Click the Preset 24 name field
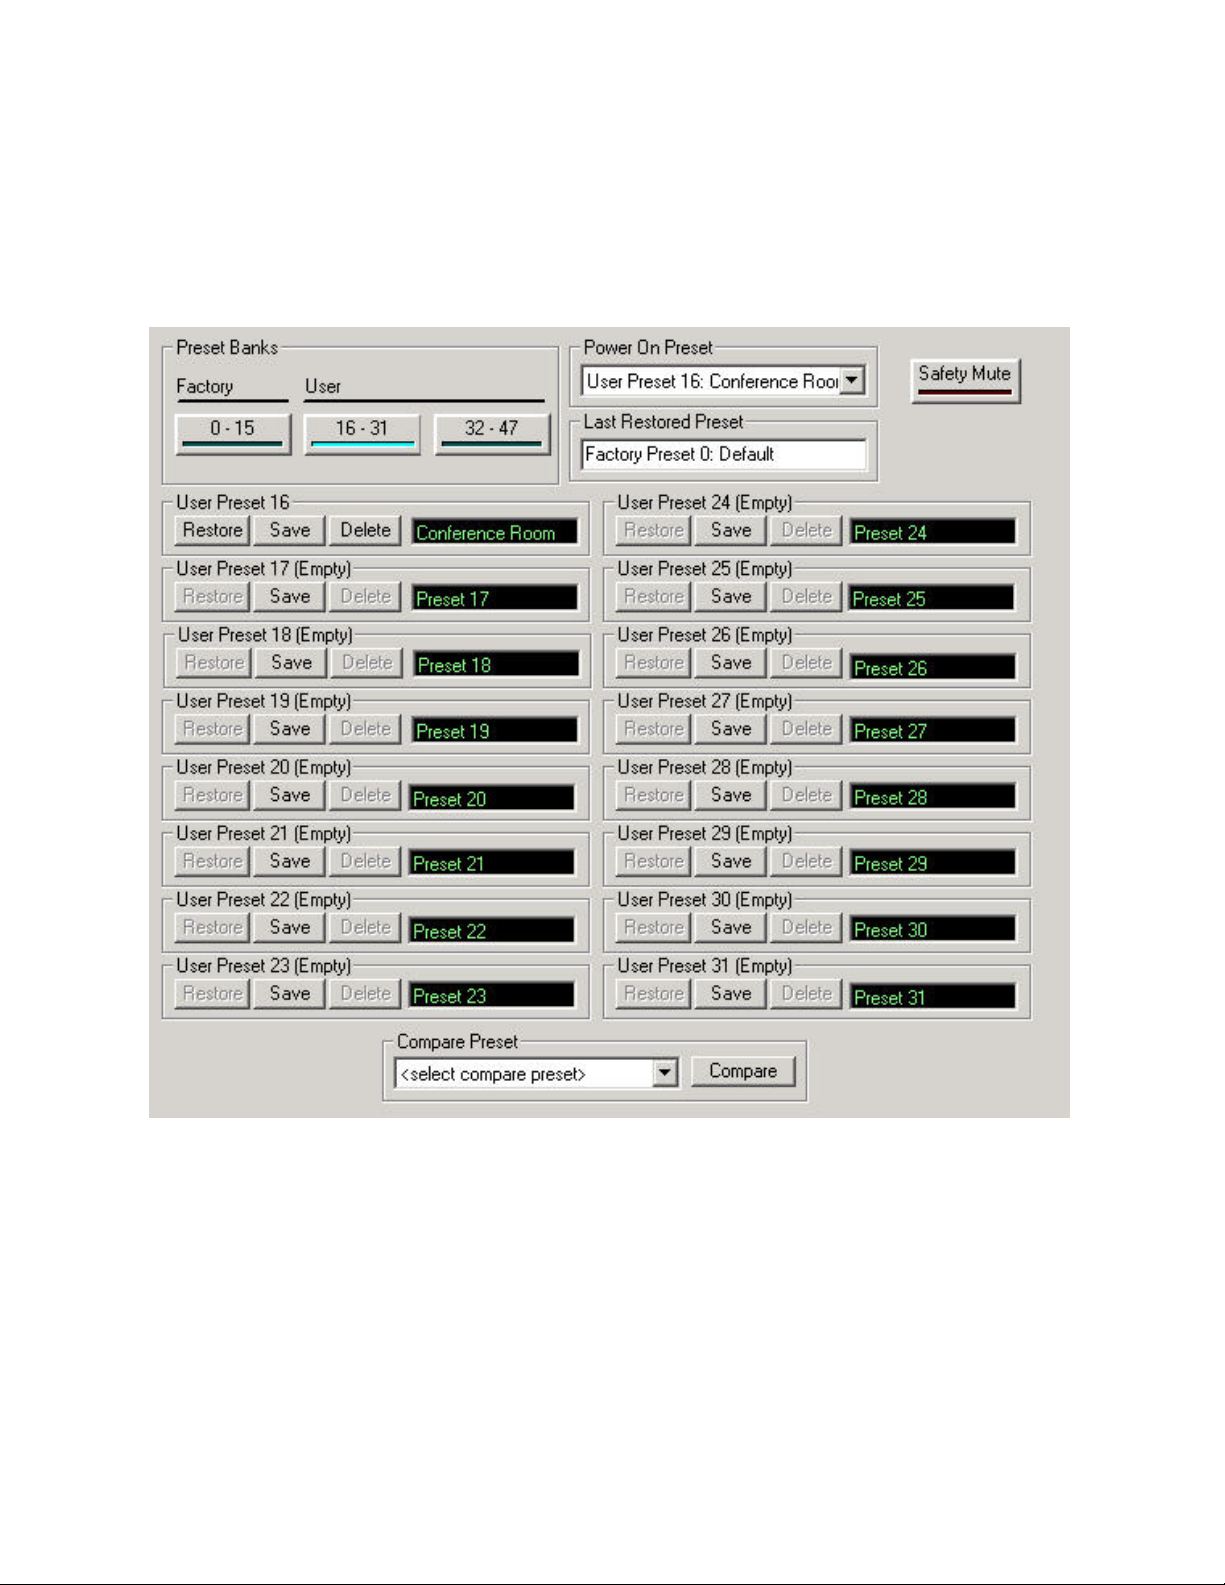 pyautogui.click(x=933, y=533)
